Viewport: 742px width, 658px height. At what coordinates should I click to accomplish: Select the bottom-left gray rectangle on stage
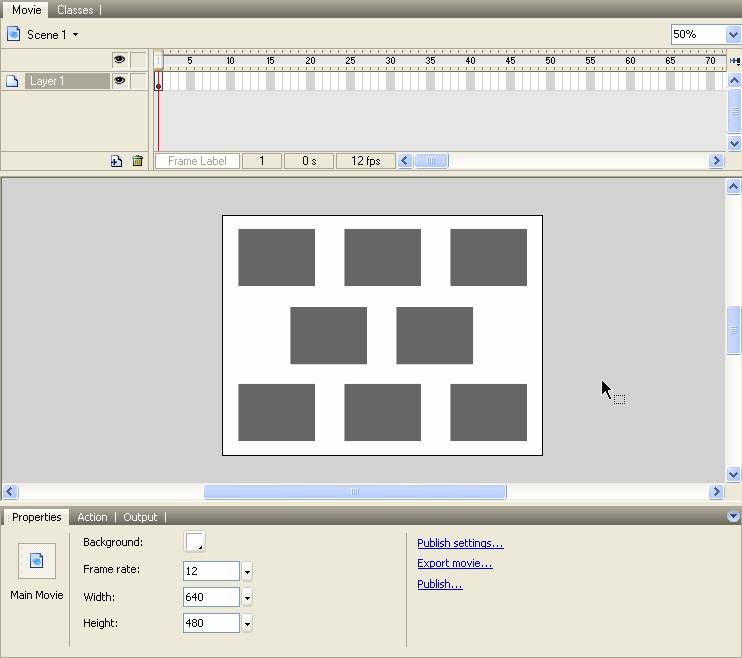276,412
